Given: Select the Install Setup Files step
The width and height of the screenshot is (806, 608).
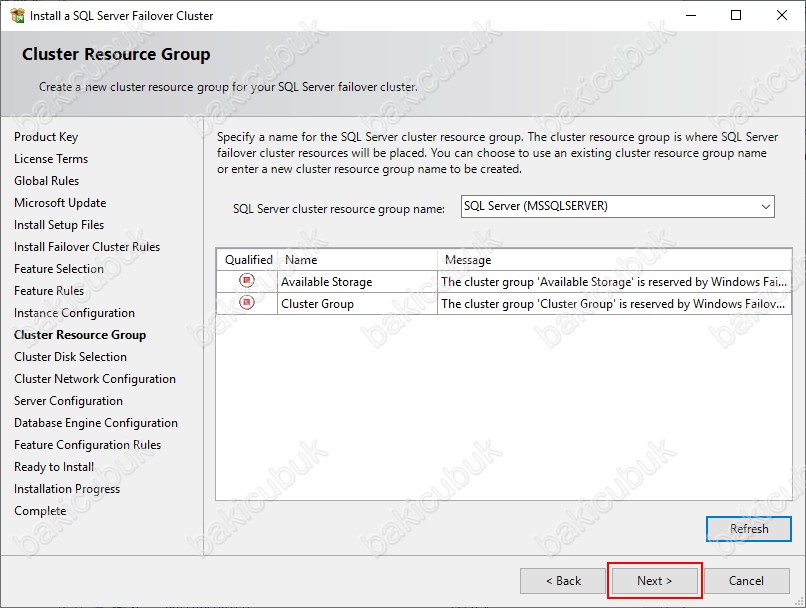Looking at the screenshot, I should pos(59,225).
